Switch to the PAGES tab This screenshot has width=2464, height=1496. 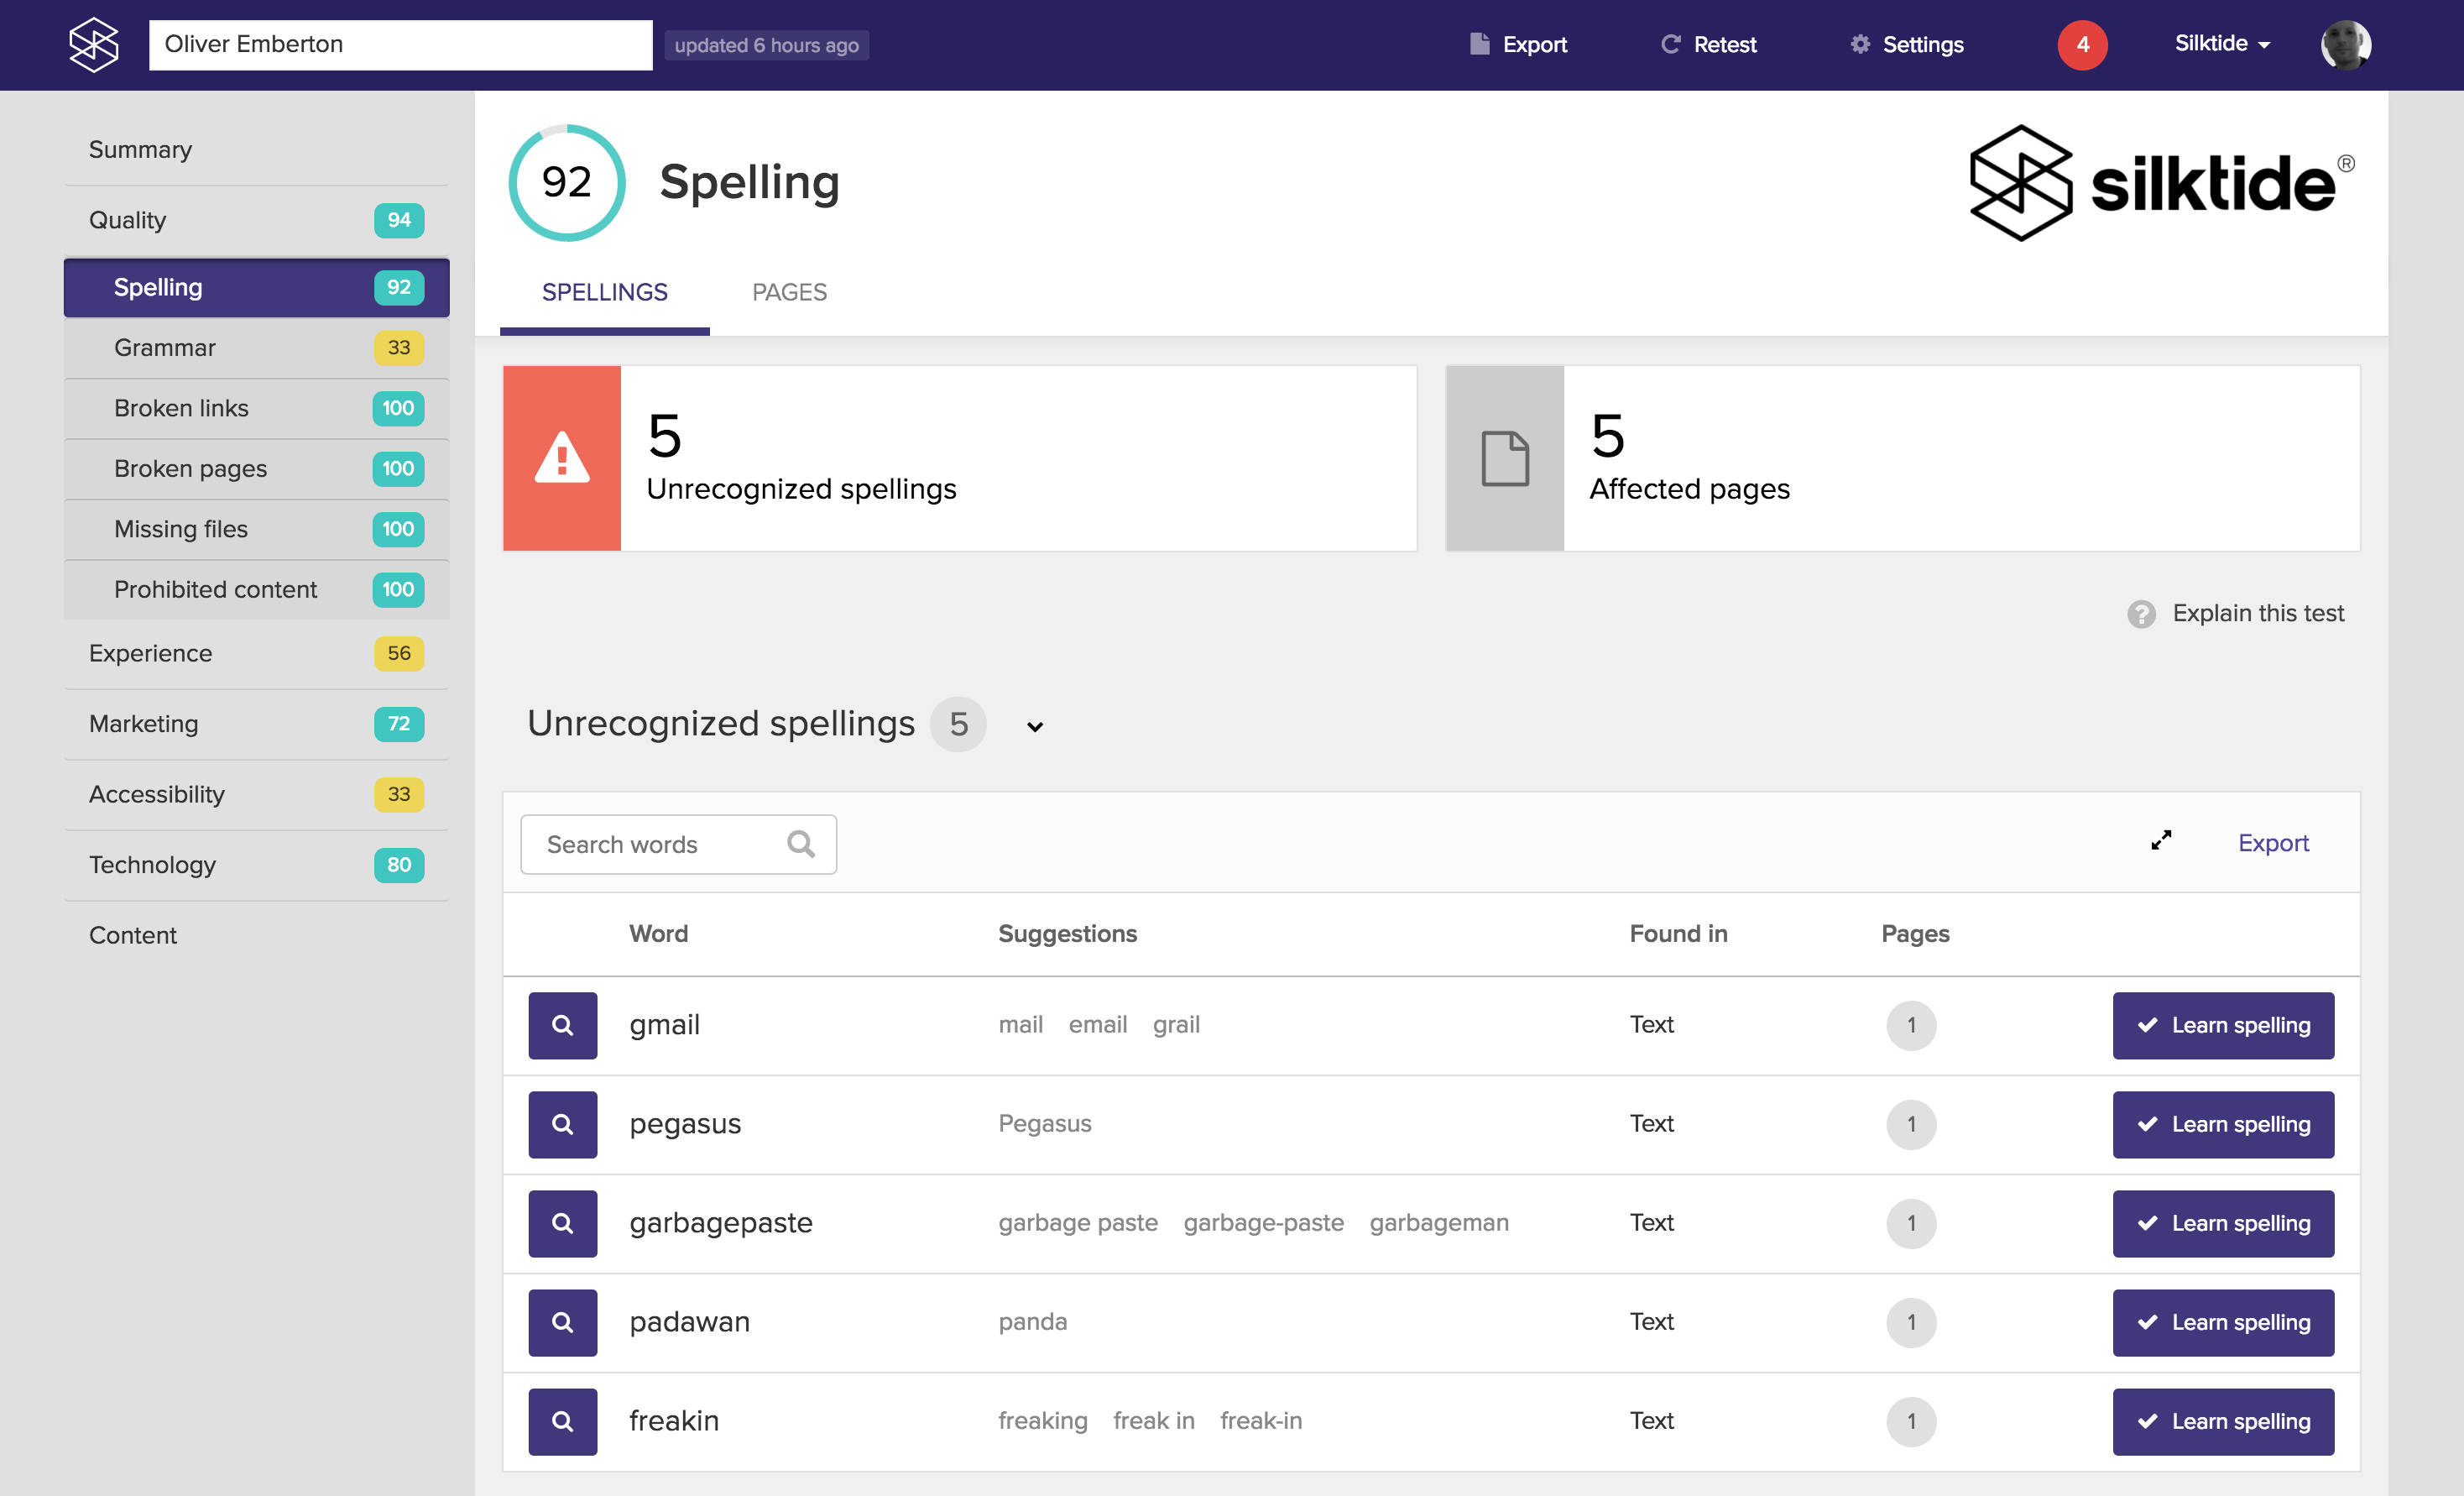click(789, 292)
